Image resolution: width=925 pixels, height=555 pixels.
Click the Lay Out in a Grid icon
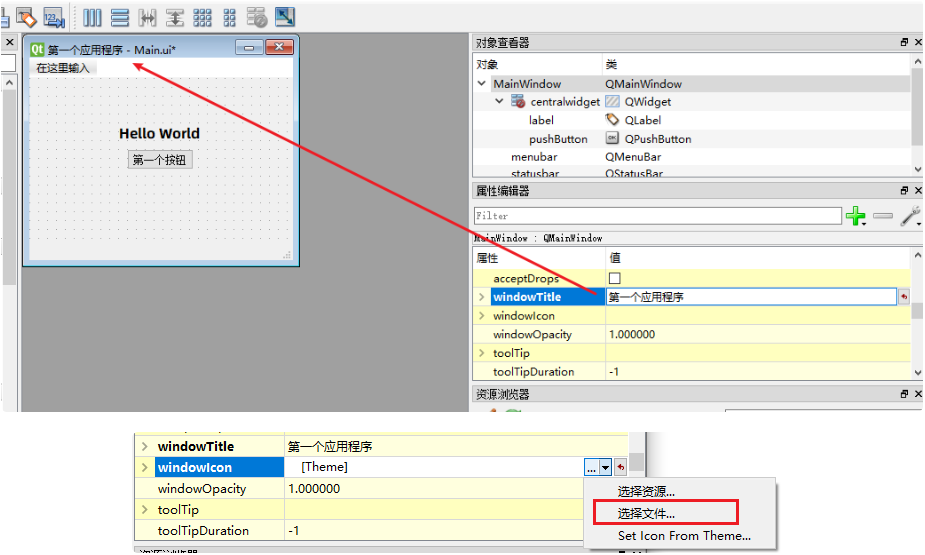(x=202, y=17)
